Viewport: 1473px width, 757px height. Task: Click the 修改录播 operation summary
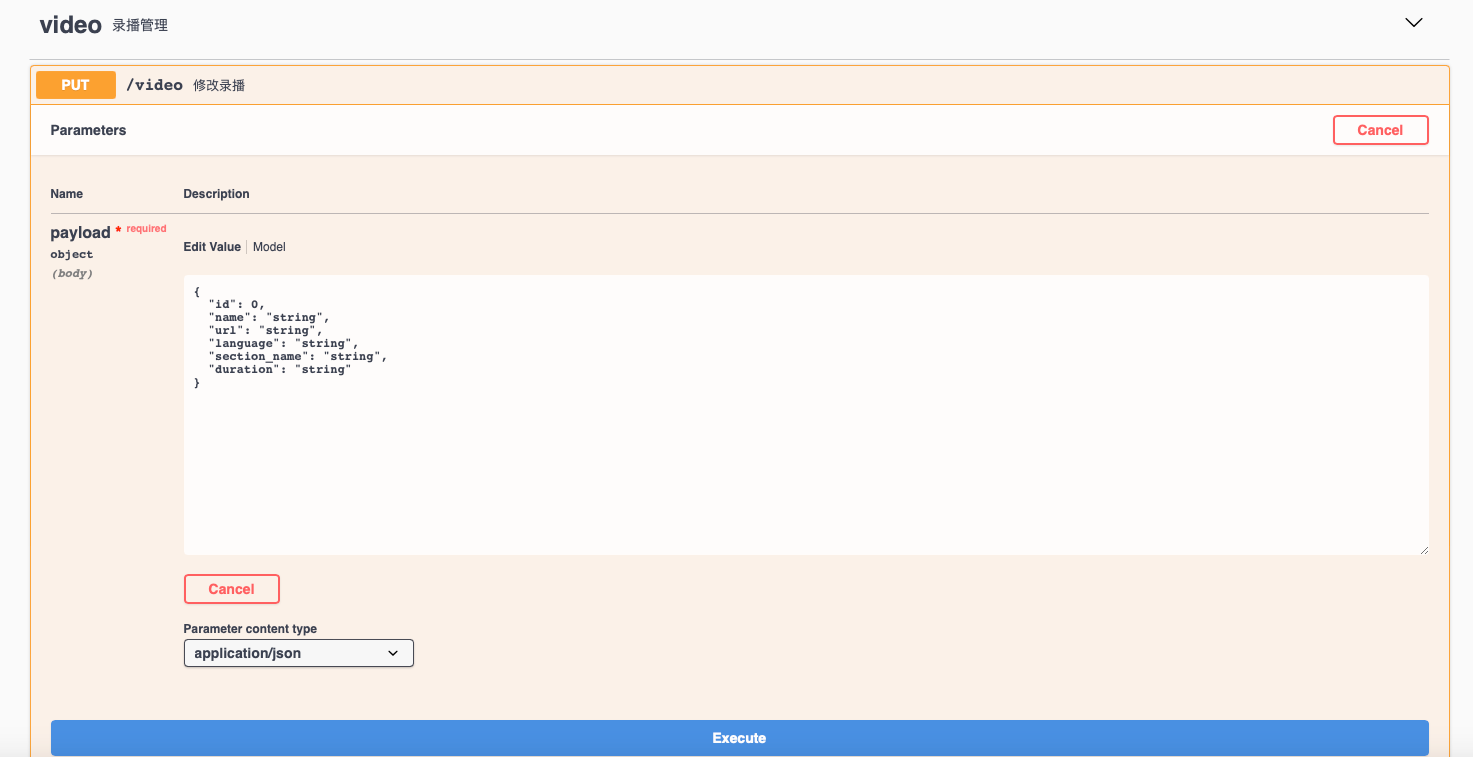coord(219,86)
